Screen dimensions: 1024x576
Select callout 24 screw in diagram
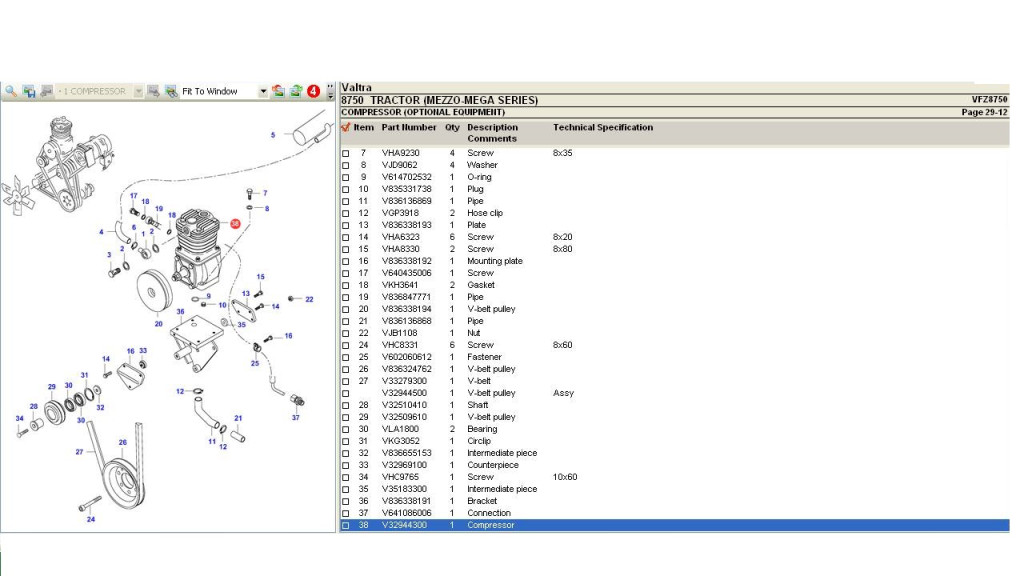[x=91, y=520]
